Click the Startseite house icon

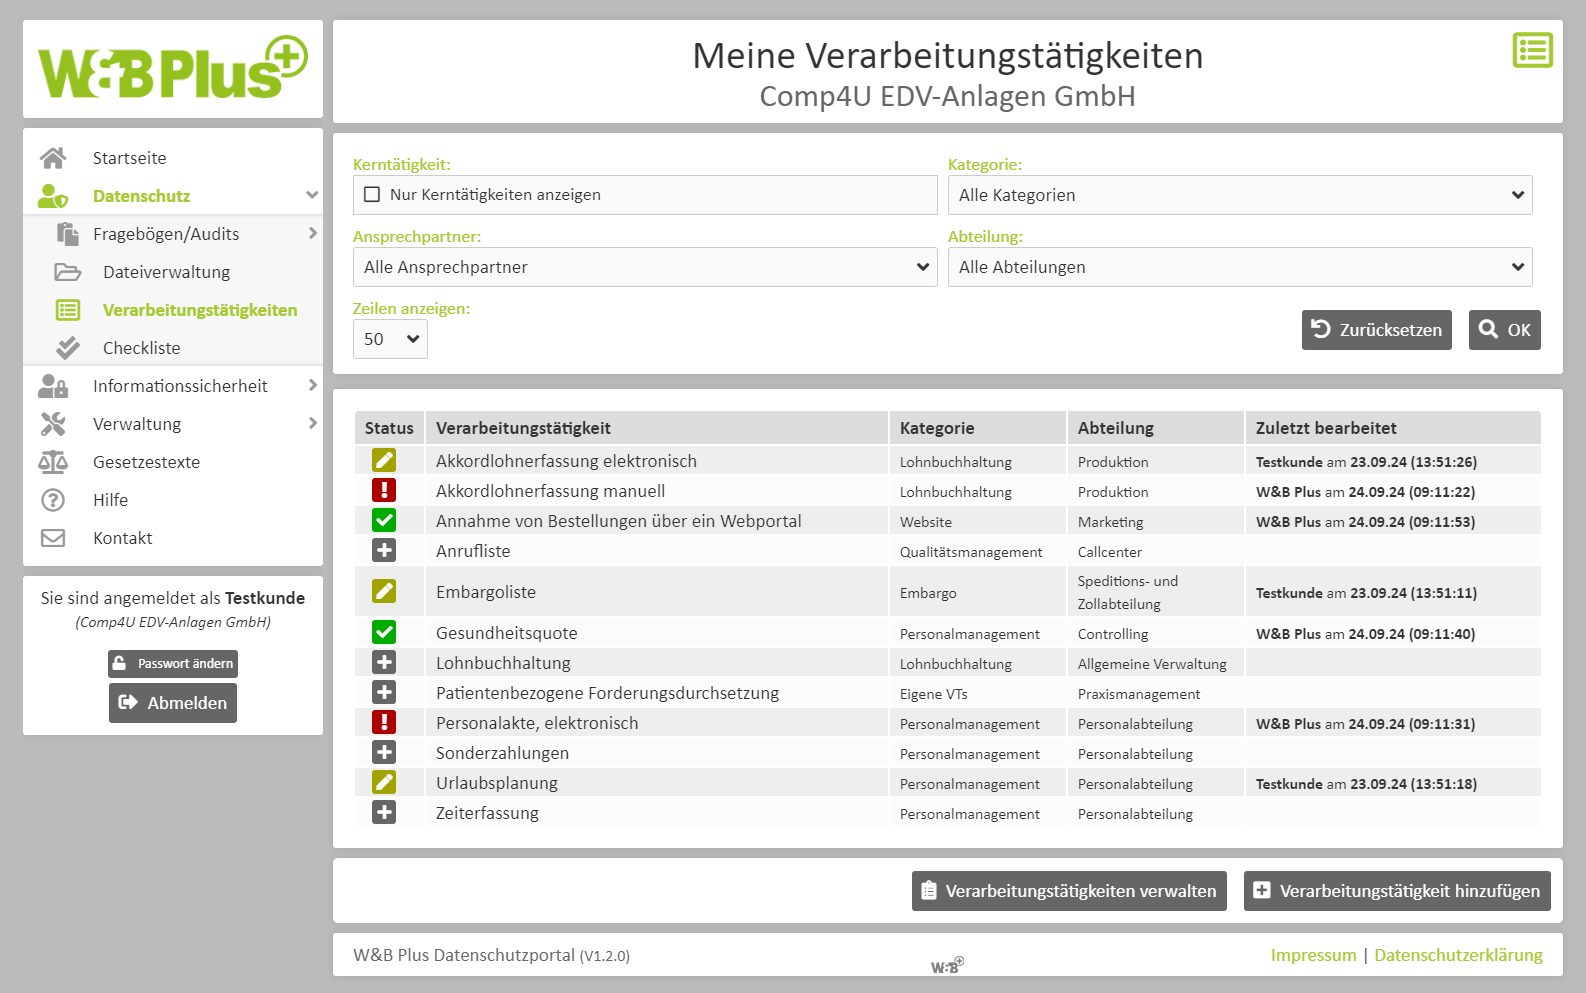[53, 158]
